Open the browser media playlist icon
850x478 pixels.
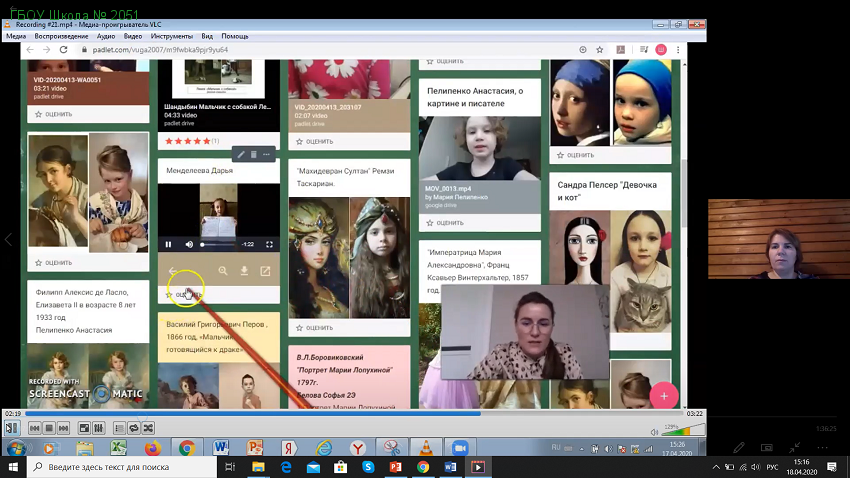(643, 50)
